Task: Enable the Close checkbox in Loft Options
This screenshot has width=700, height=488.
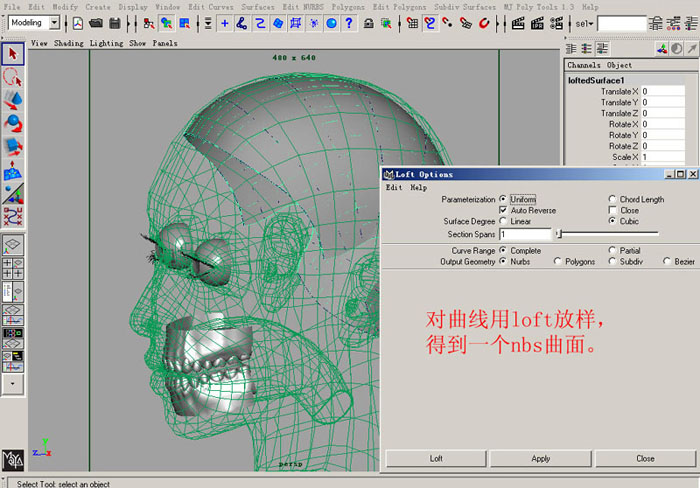Action: pos(612,210)
